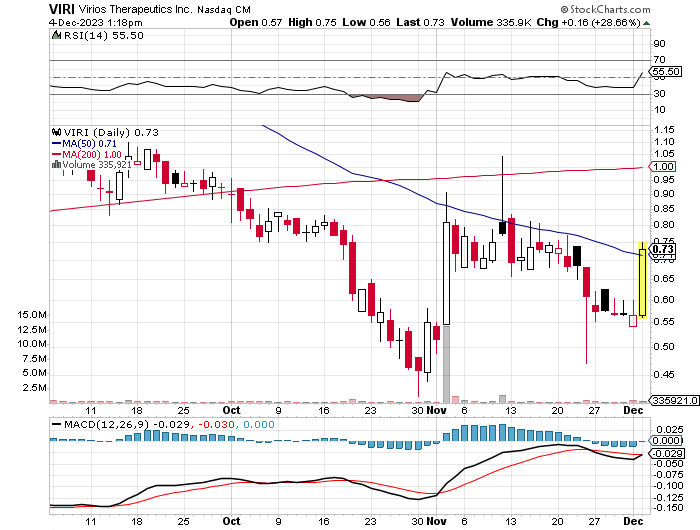Image resolution: width=700 pixels, height=530 pixels.
Task: Click the RSI(14) indicator icon
Action: pos(56,35)
